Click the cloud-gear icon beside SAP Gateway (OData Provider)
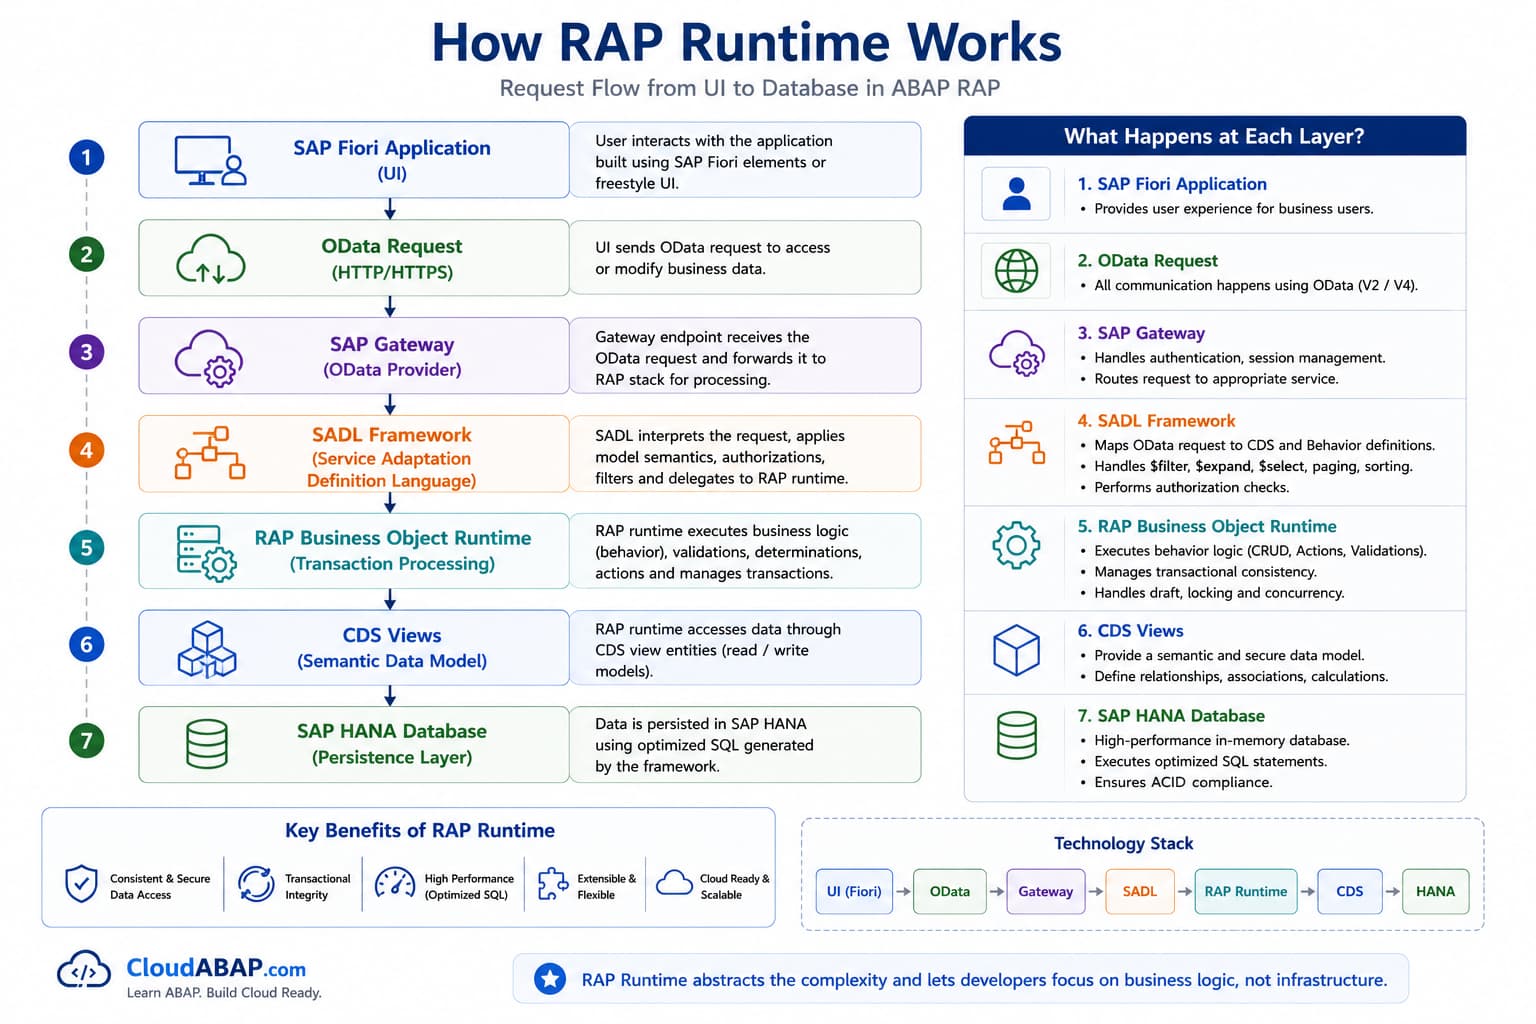The width and height of the screenshot is (1536, 1024). (209, 358)
